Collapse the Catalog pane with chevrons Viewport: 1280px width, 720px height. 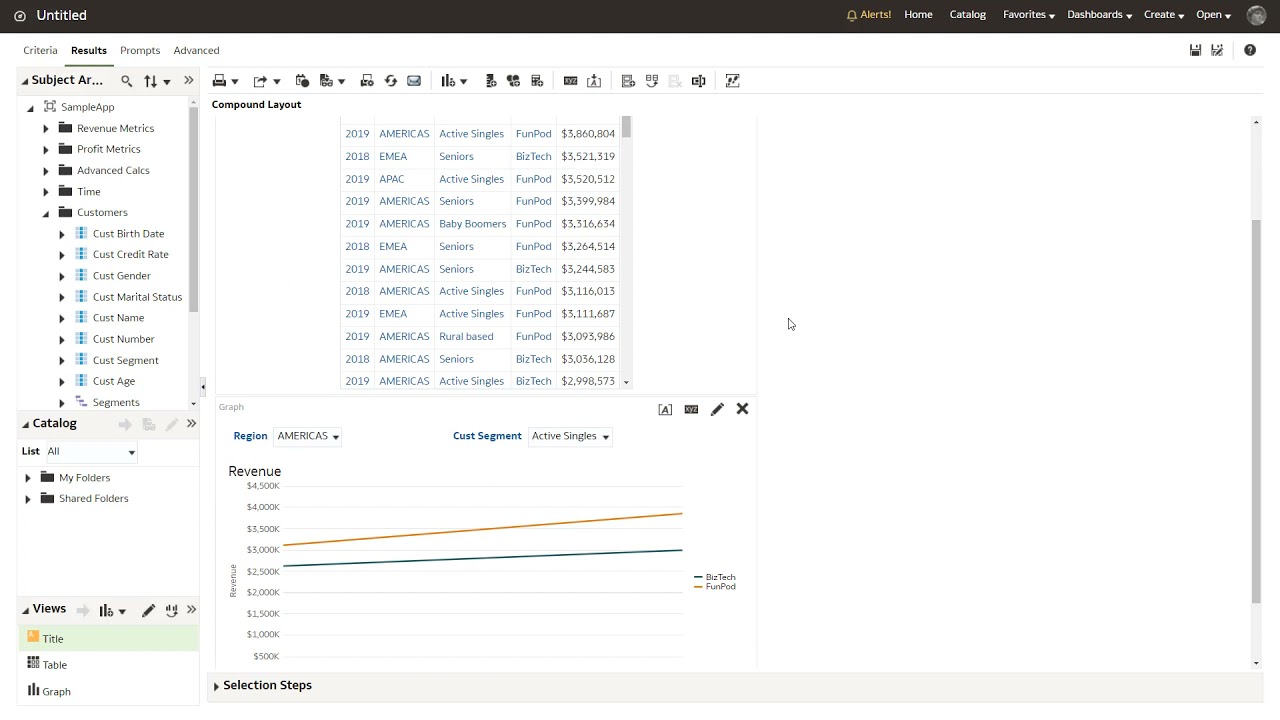pyautogui.click(x=191, y=424)
